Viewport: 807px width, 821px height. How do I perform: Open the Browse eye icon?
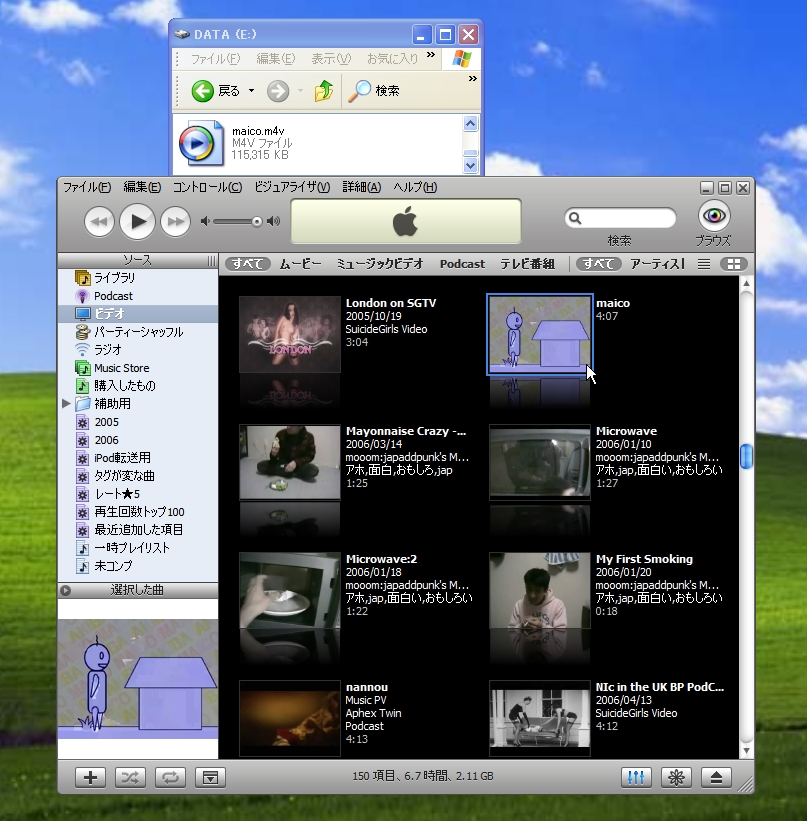tap(714, 215)
